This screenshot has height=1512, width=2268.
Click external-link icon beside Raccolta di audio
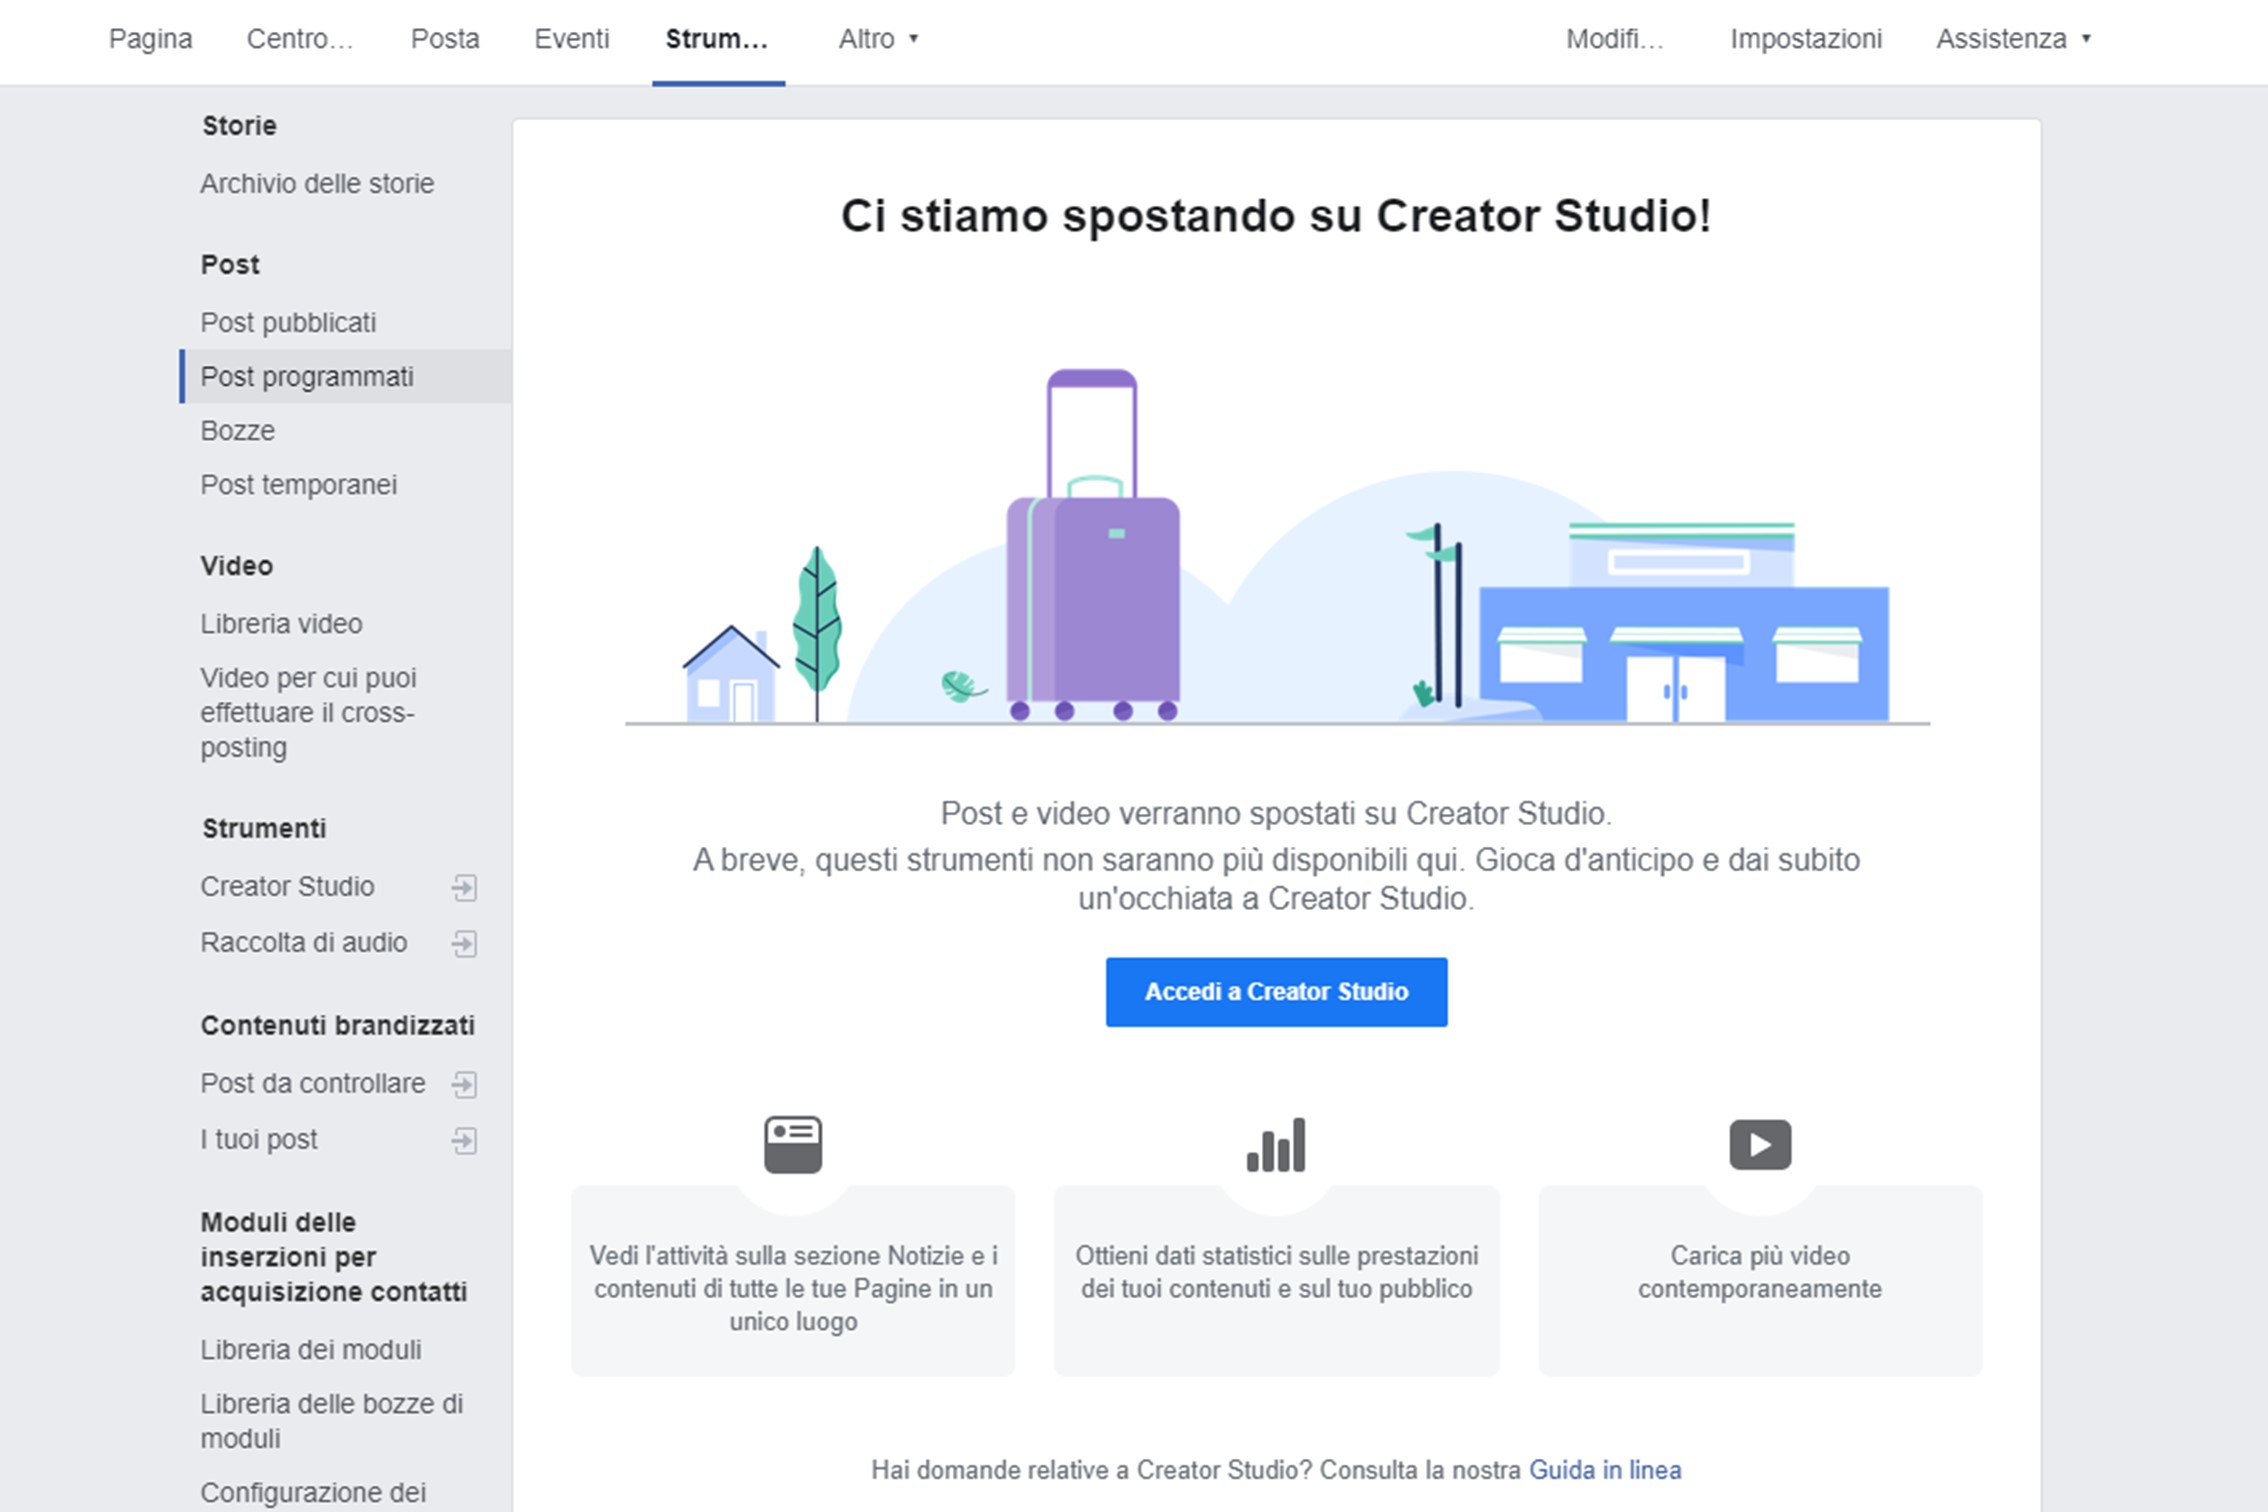(464, 943)
